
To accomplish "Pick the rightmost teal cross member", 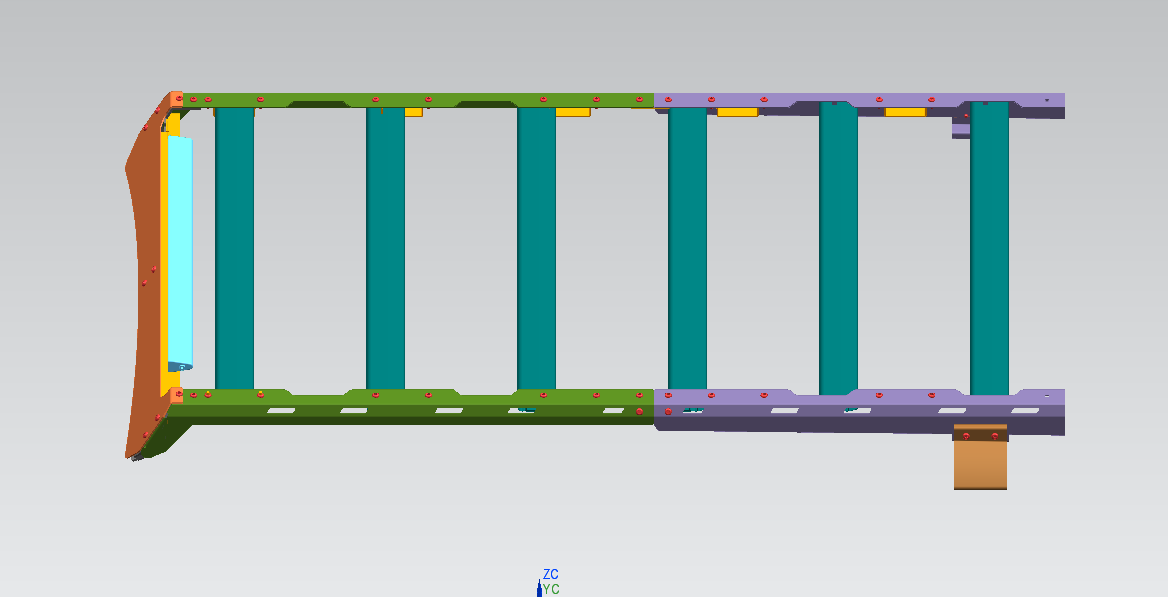I will (989, 248).
